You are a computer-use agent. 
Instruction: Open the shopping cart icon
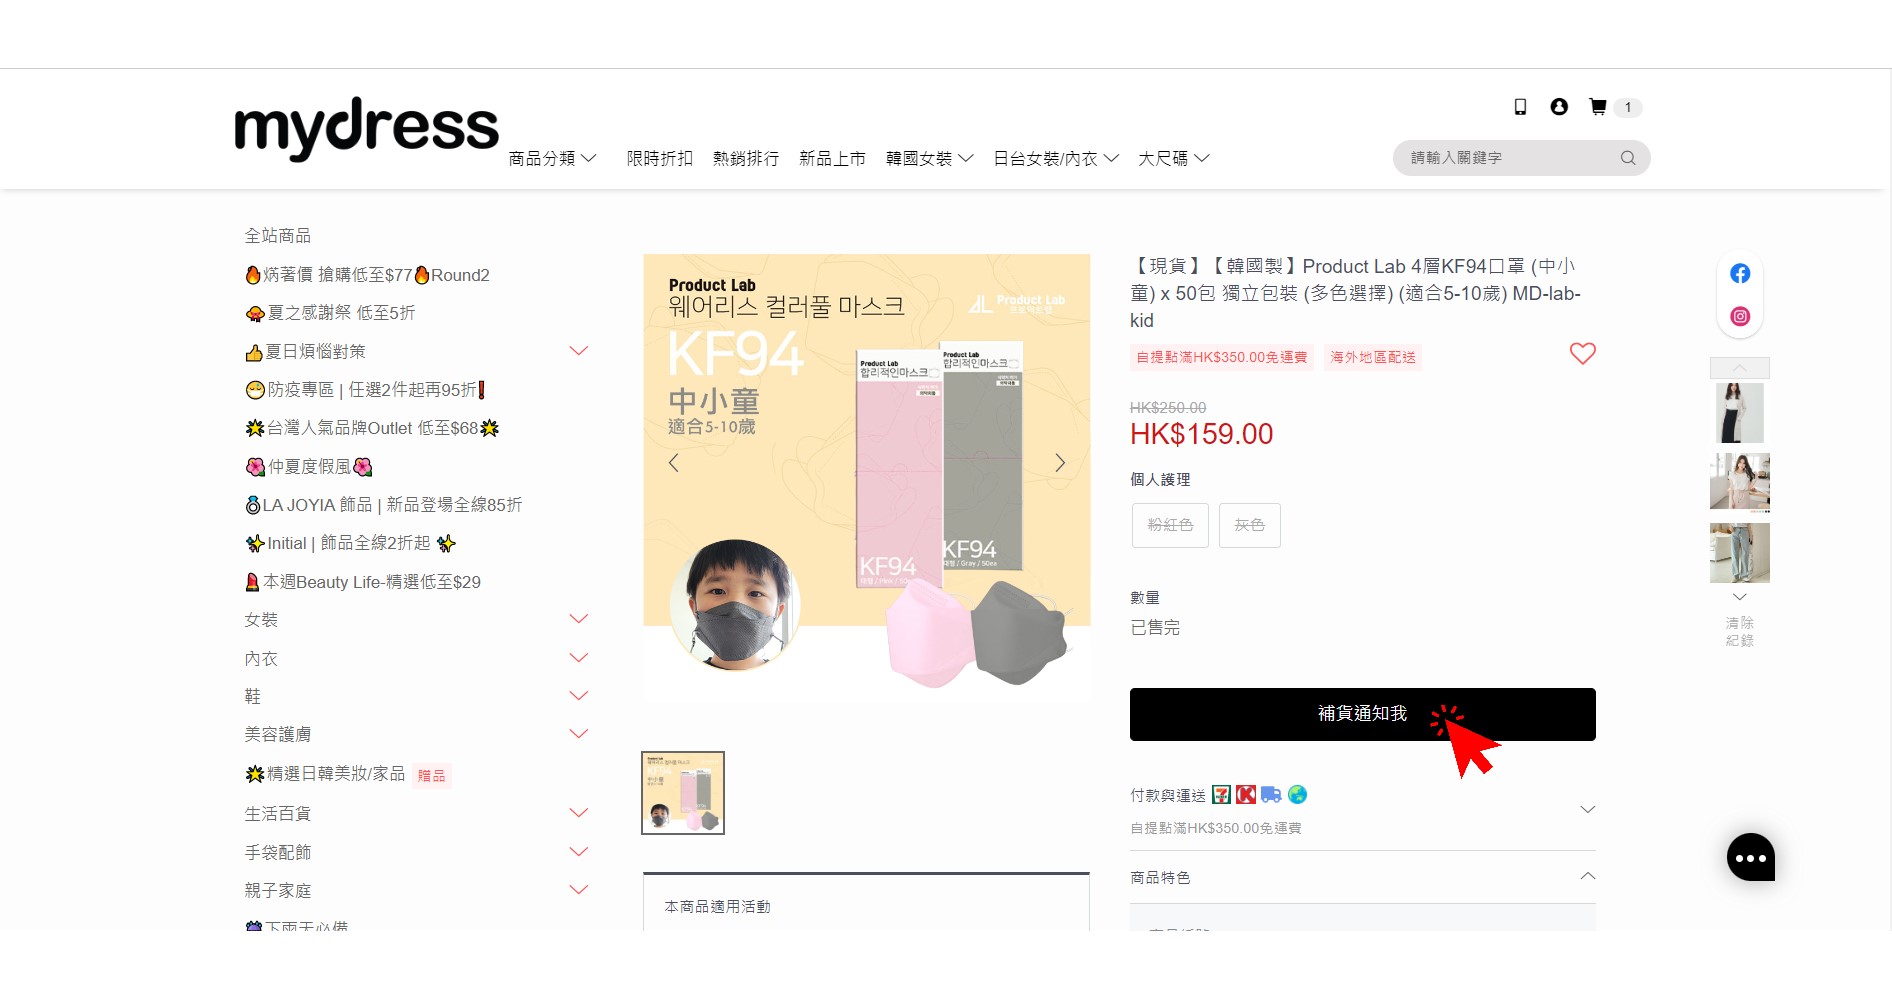pyautogui.click(x=1598, y=107)
